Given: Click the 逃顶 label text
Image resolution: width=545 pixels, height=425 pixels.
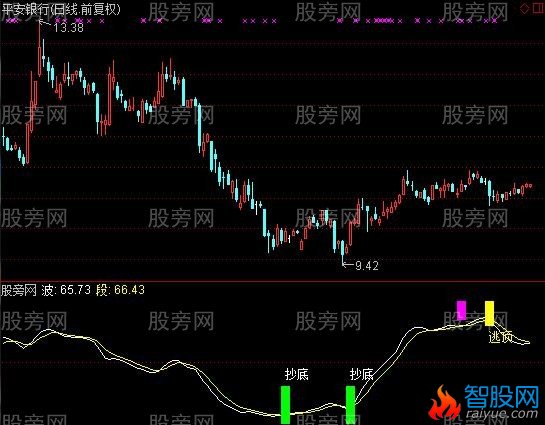Looking at the screenshot, I should (501, 337).
